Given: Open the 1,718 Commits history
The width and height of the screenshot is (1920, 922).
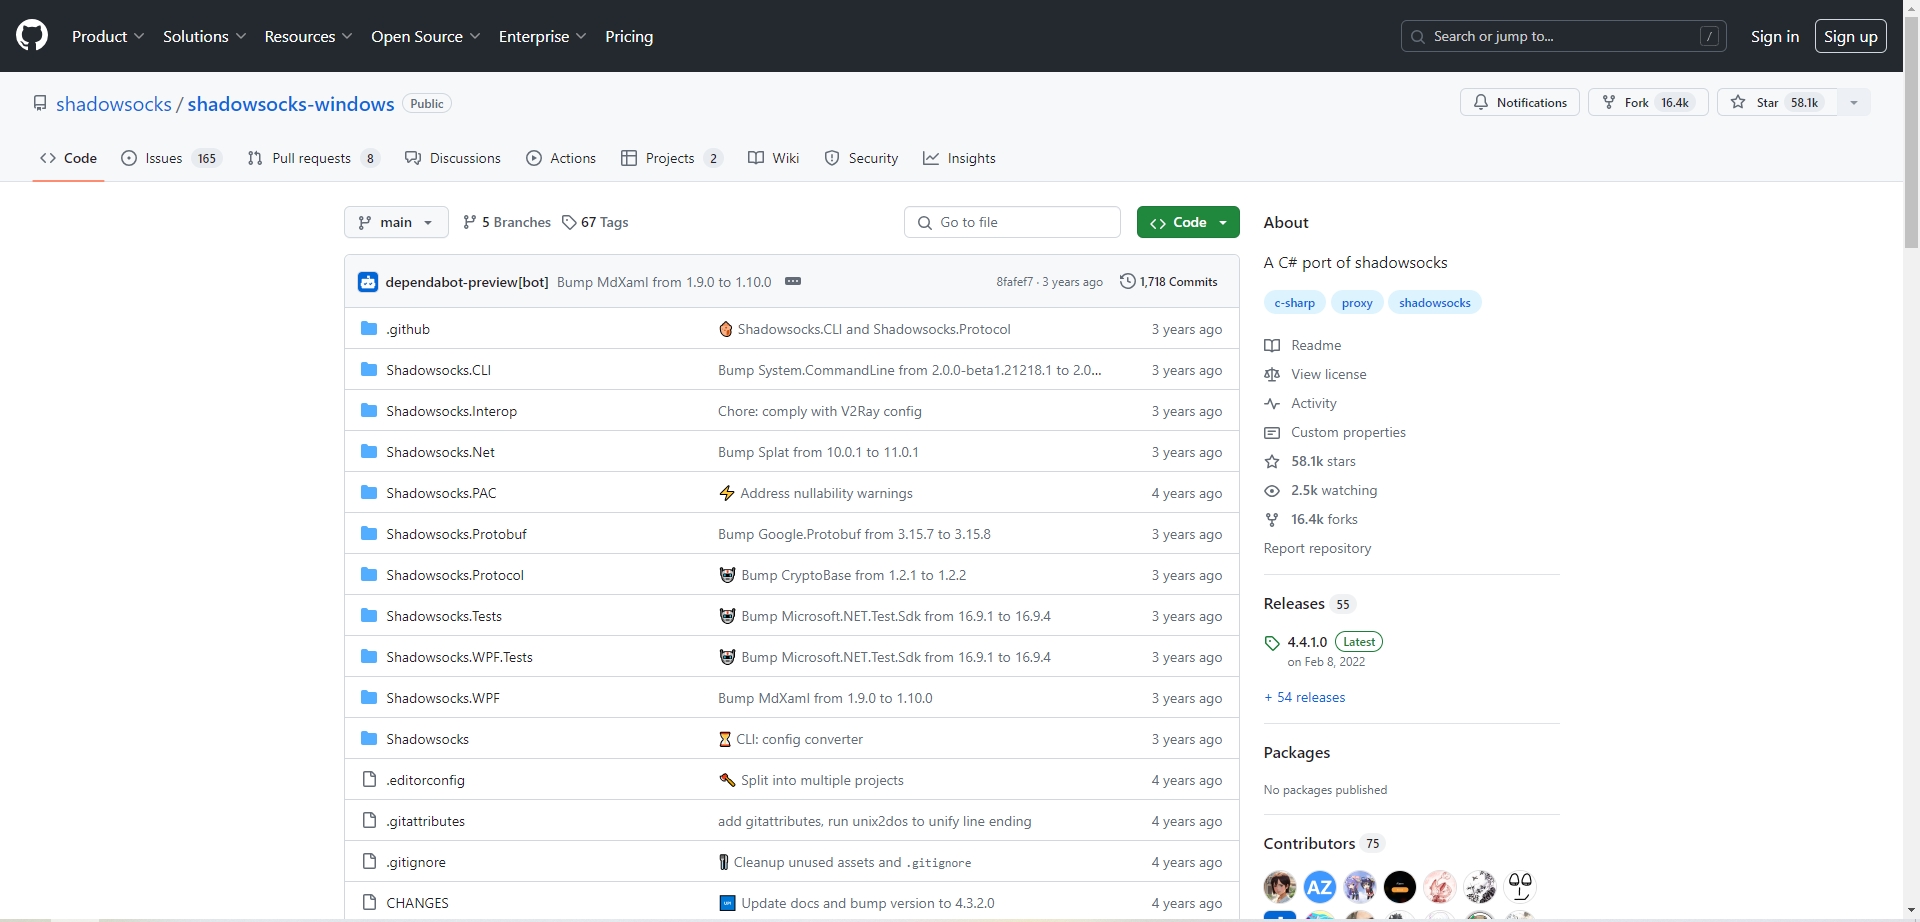Looking at the screenshot, I should (1169, 282).
